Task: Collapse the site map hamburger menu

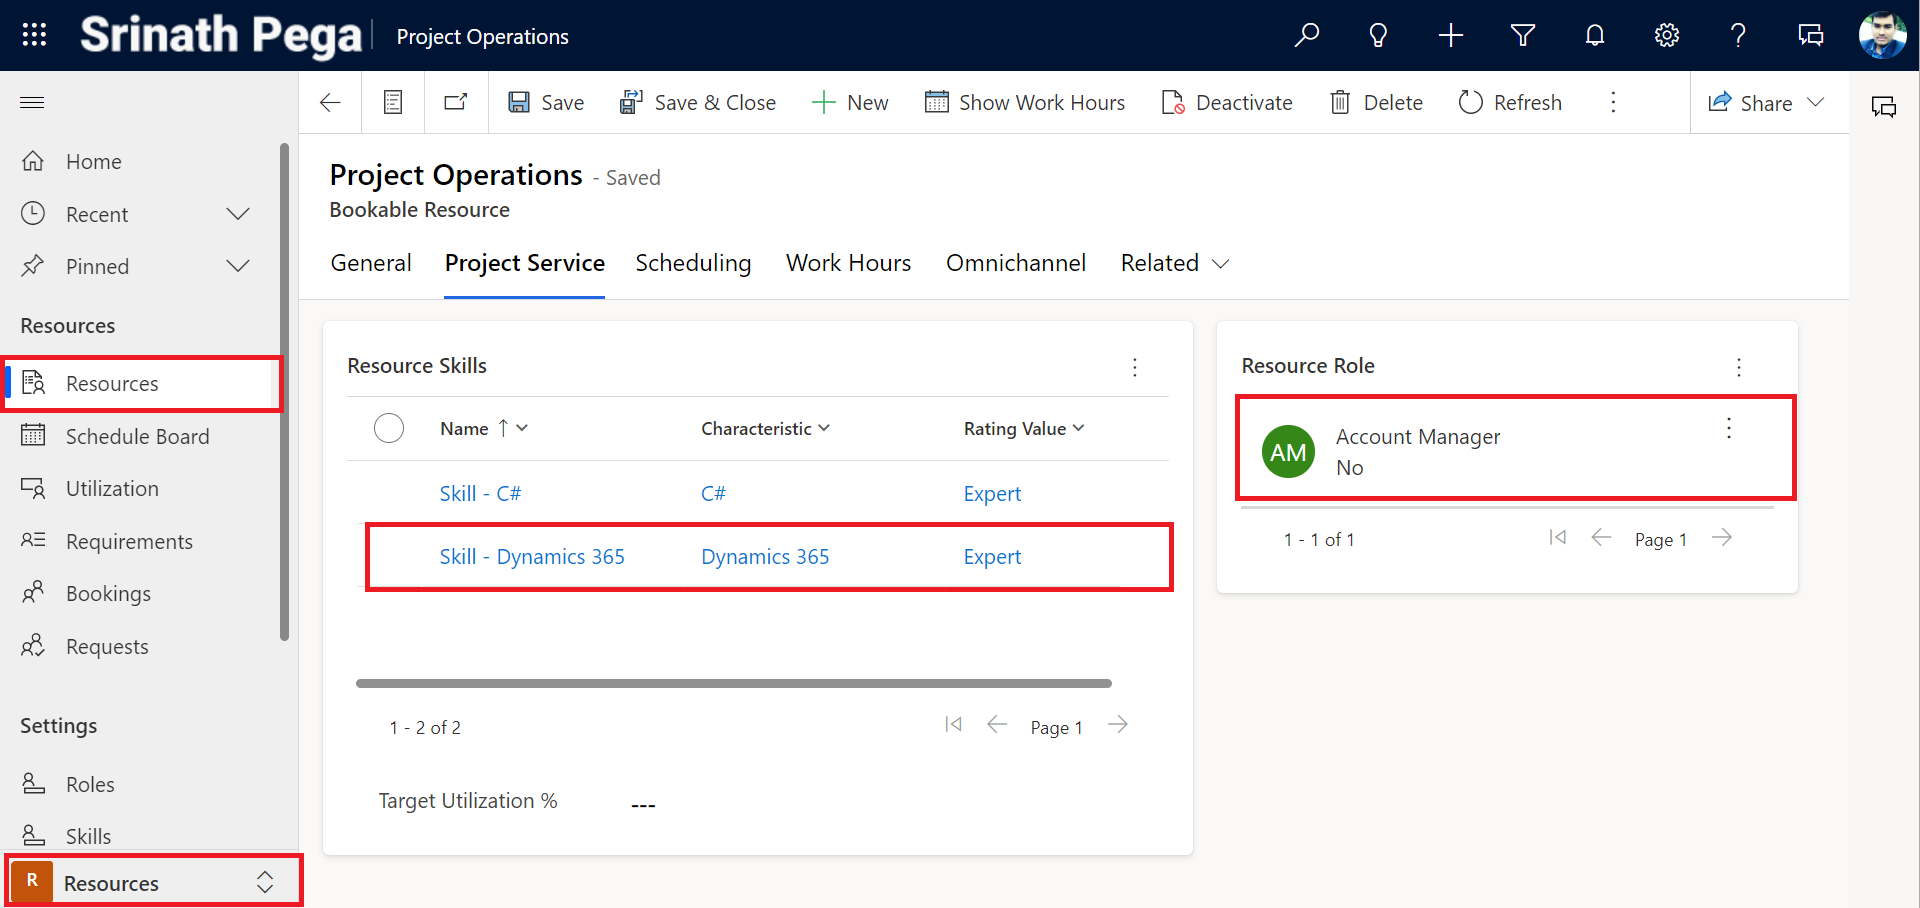Action: (x=32, y=102)
